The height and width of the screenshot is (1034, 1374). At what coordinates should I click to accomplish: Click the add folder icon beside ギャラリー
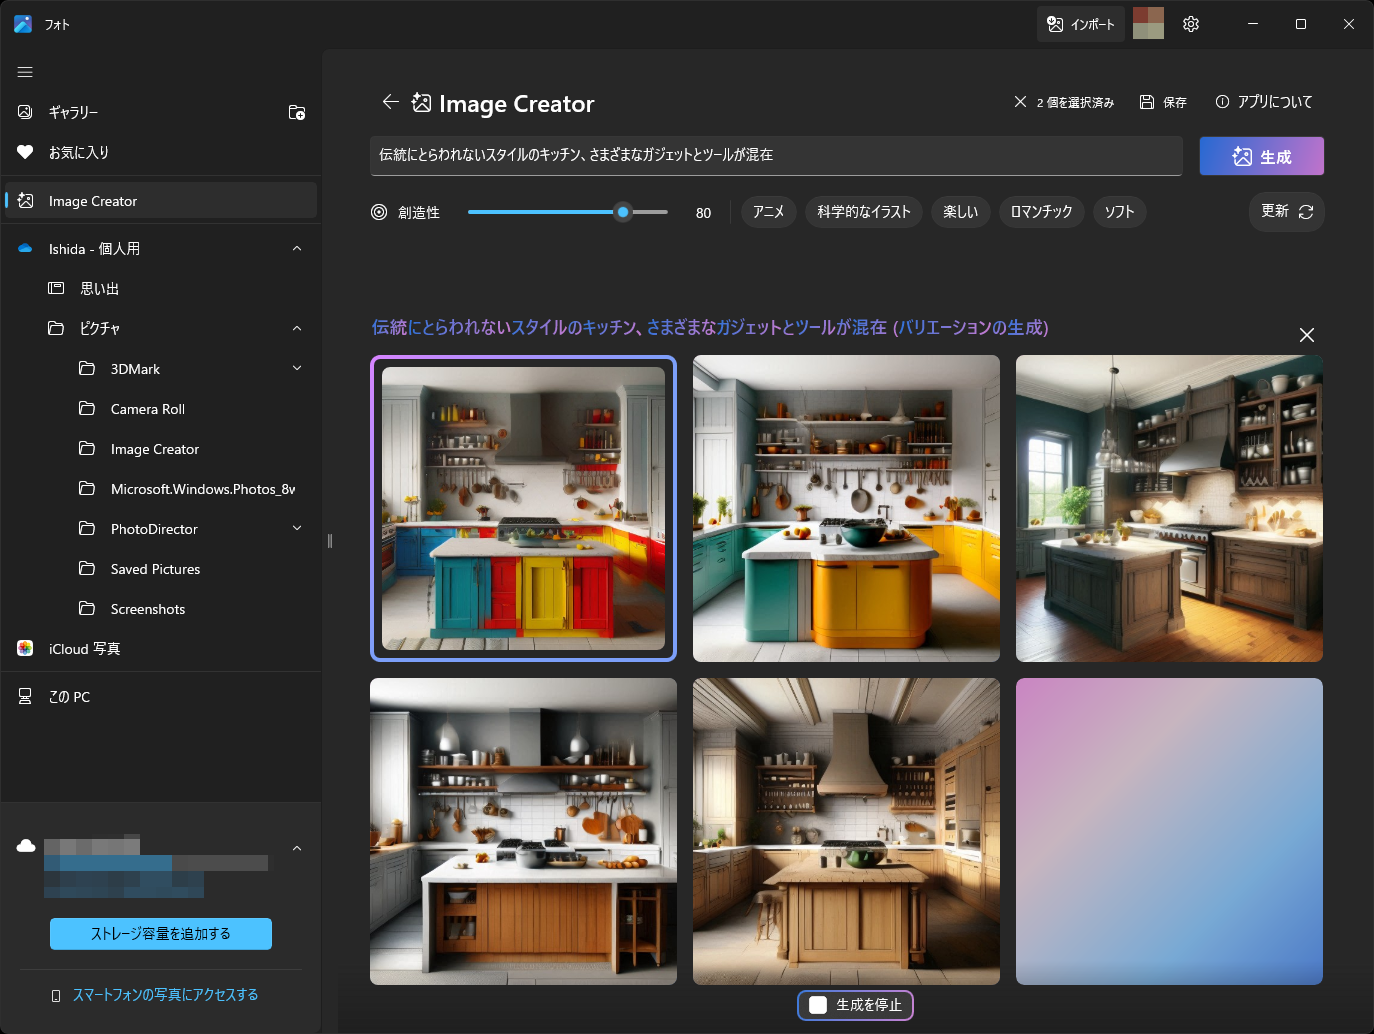(297, 112)
